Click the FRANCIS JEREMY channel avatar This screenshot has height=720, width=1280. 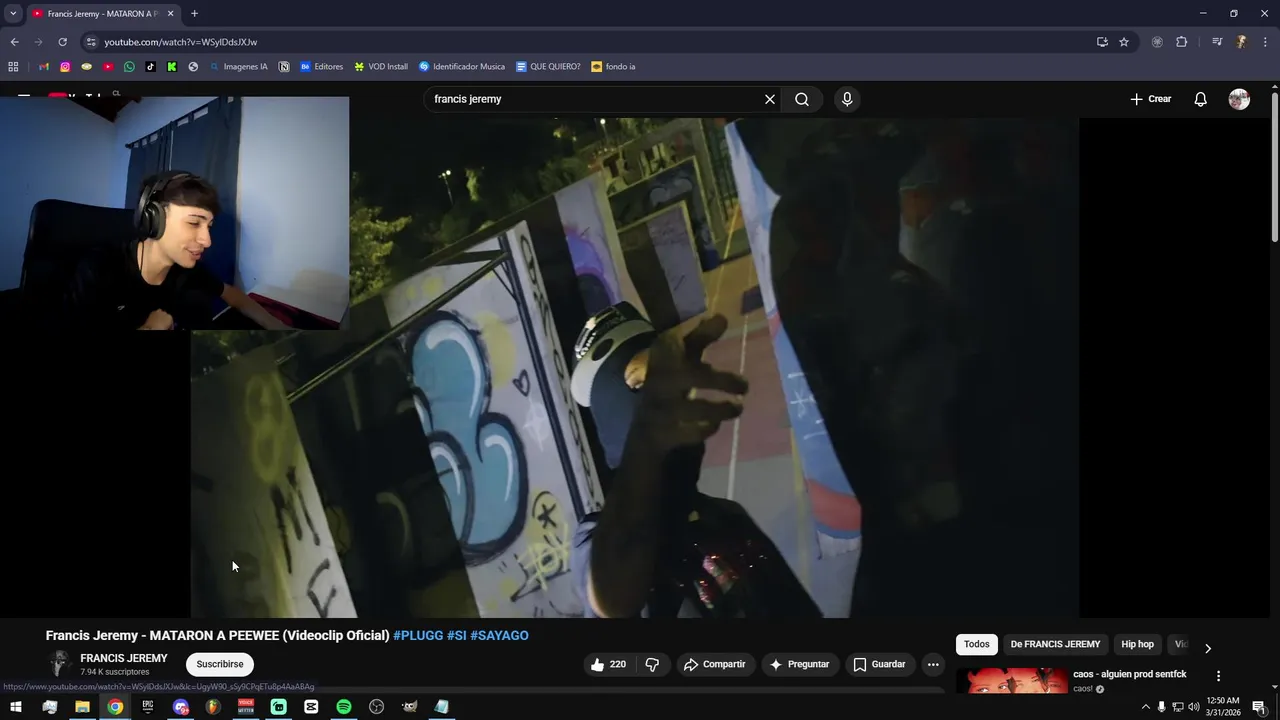[59, 664]
